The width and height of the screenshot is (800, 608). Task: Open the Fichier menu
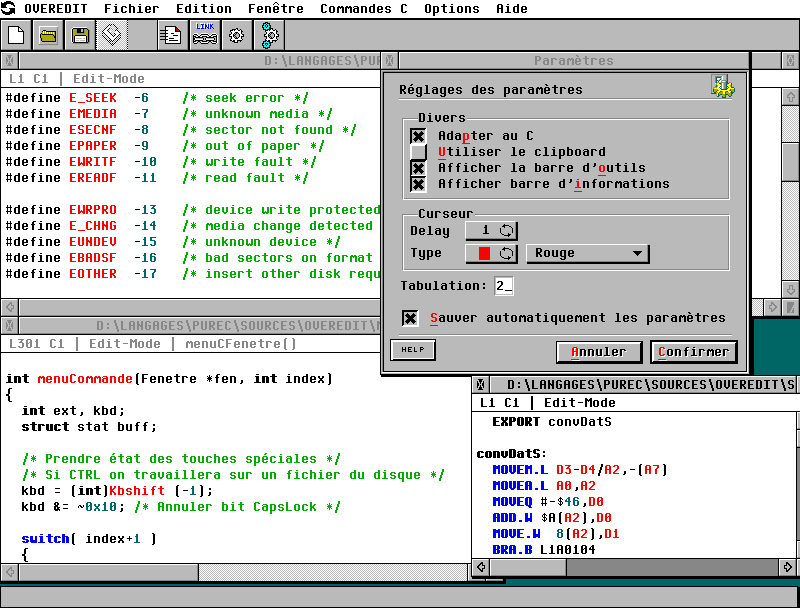tap(131, 9)
